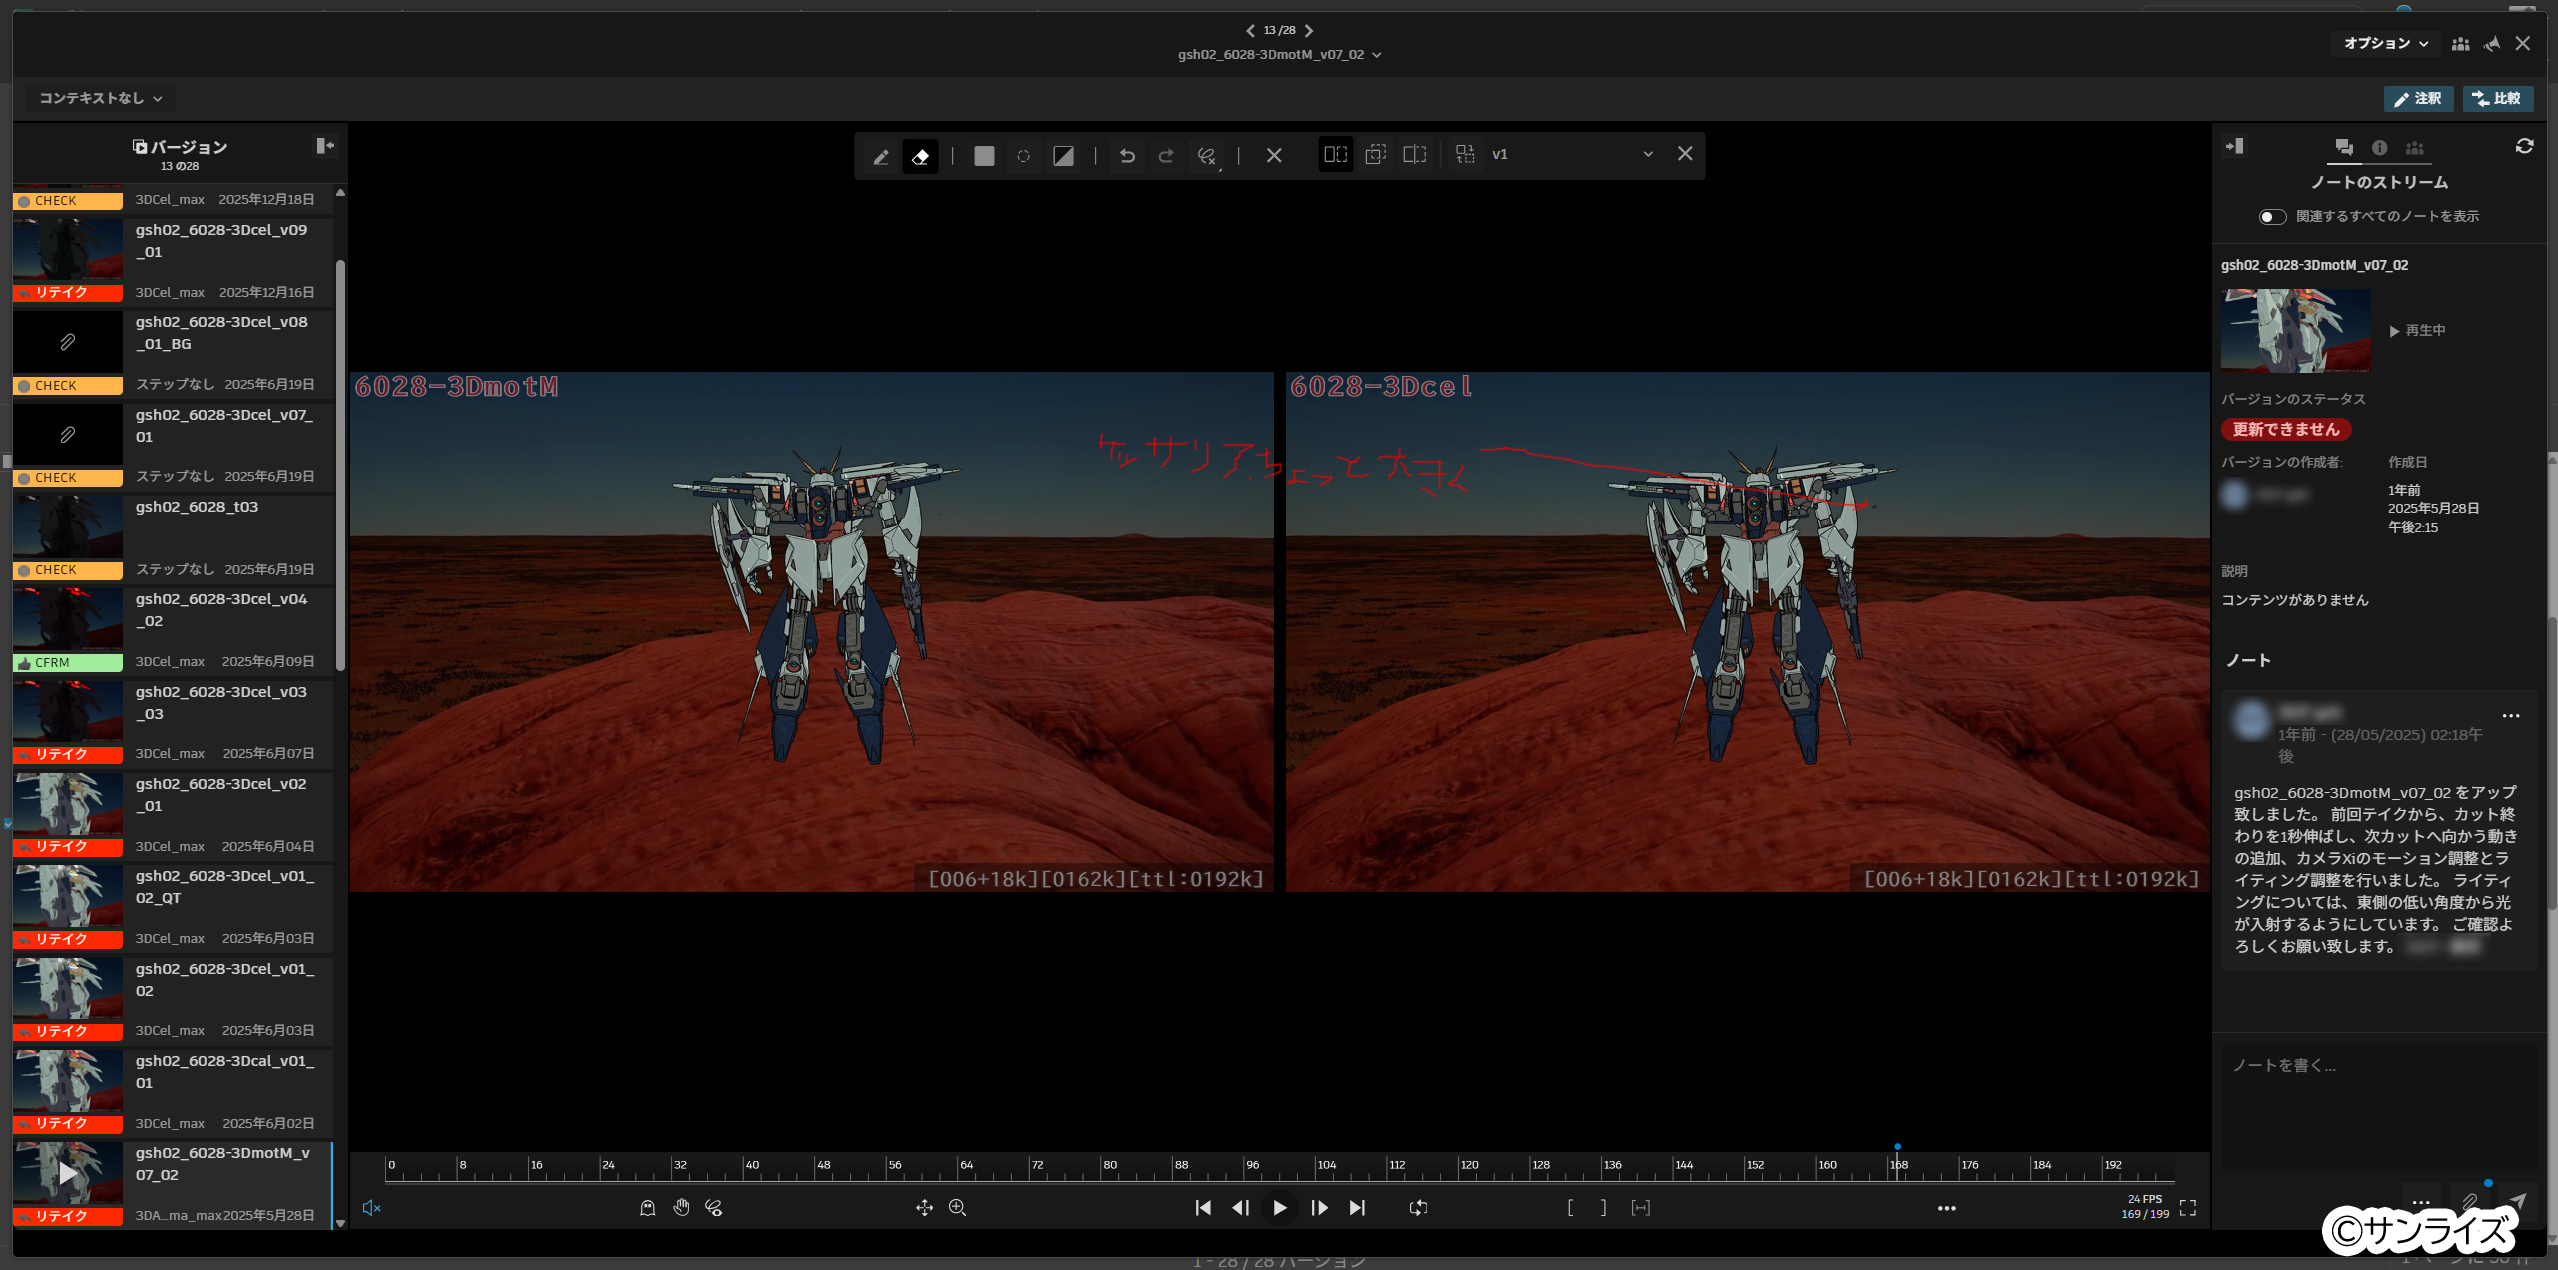Select the pencil drawing tool
This screenshot has height=1270, width=2558.
(881, 156)
